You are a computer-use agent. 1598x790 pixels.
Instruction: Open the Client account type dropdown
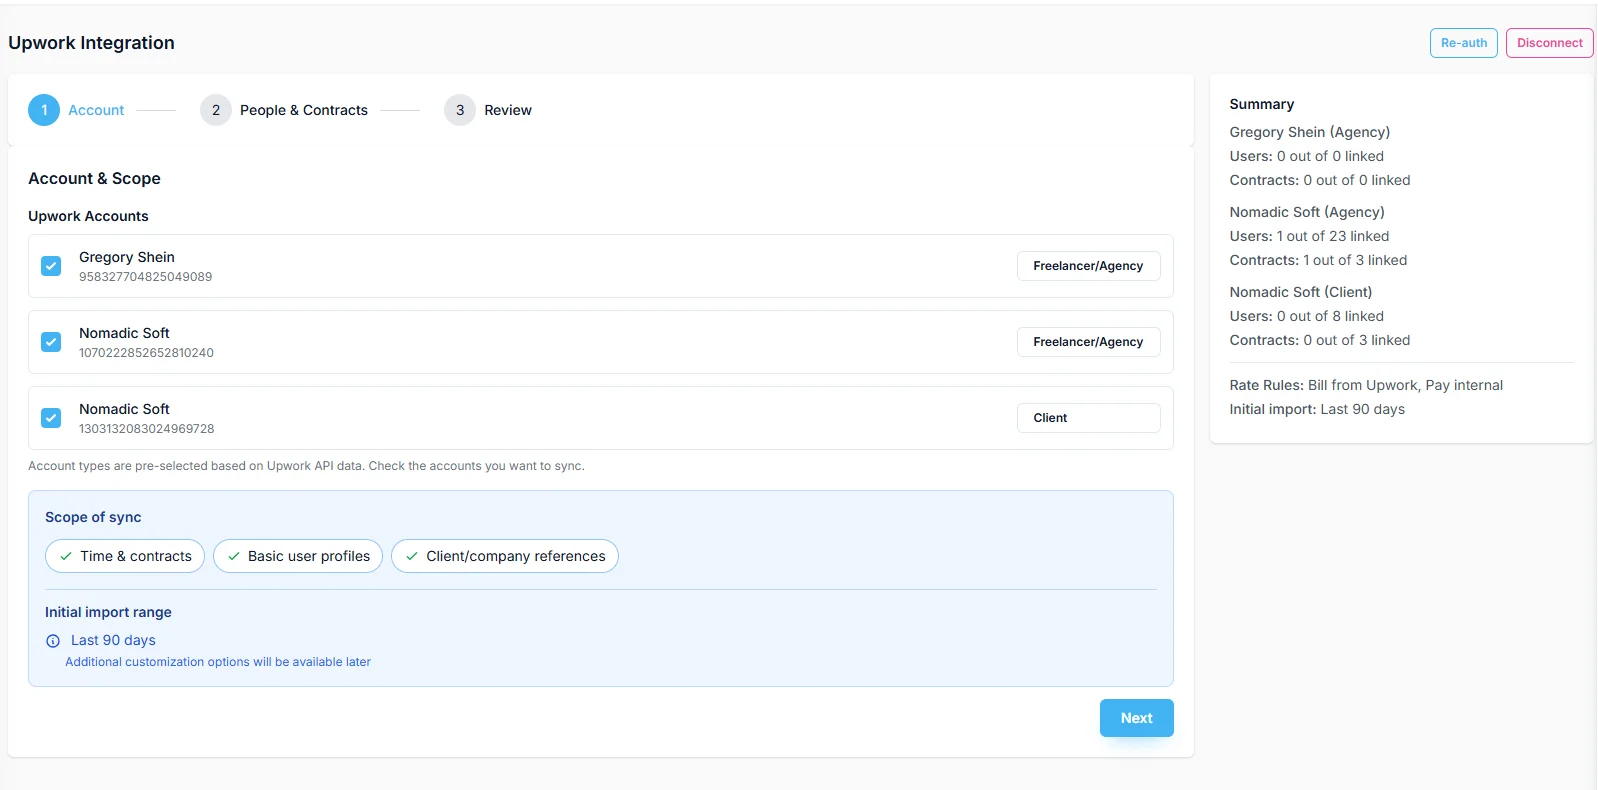[1089, 418]
